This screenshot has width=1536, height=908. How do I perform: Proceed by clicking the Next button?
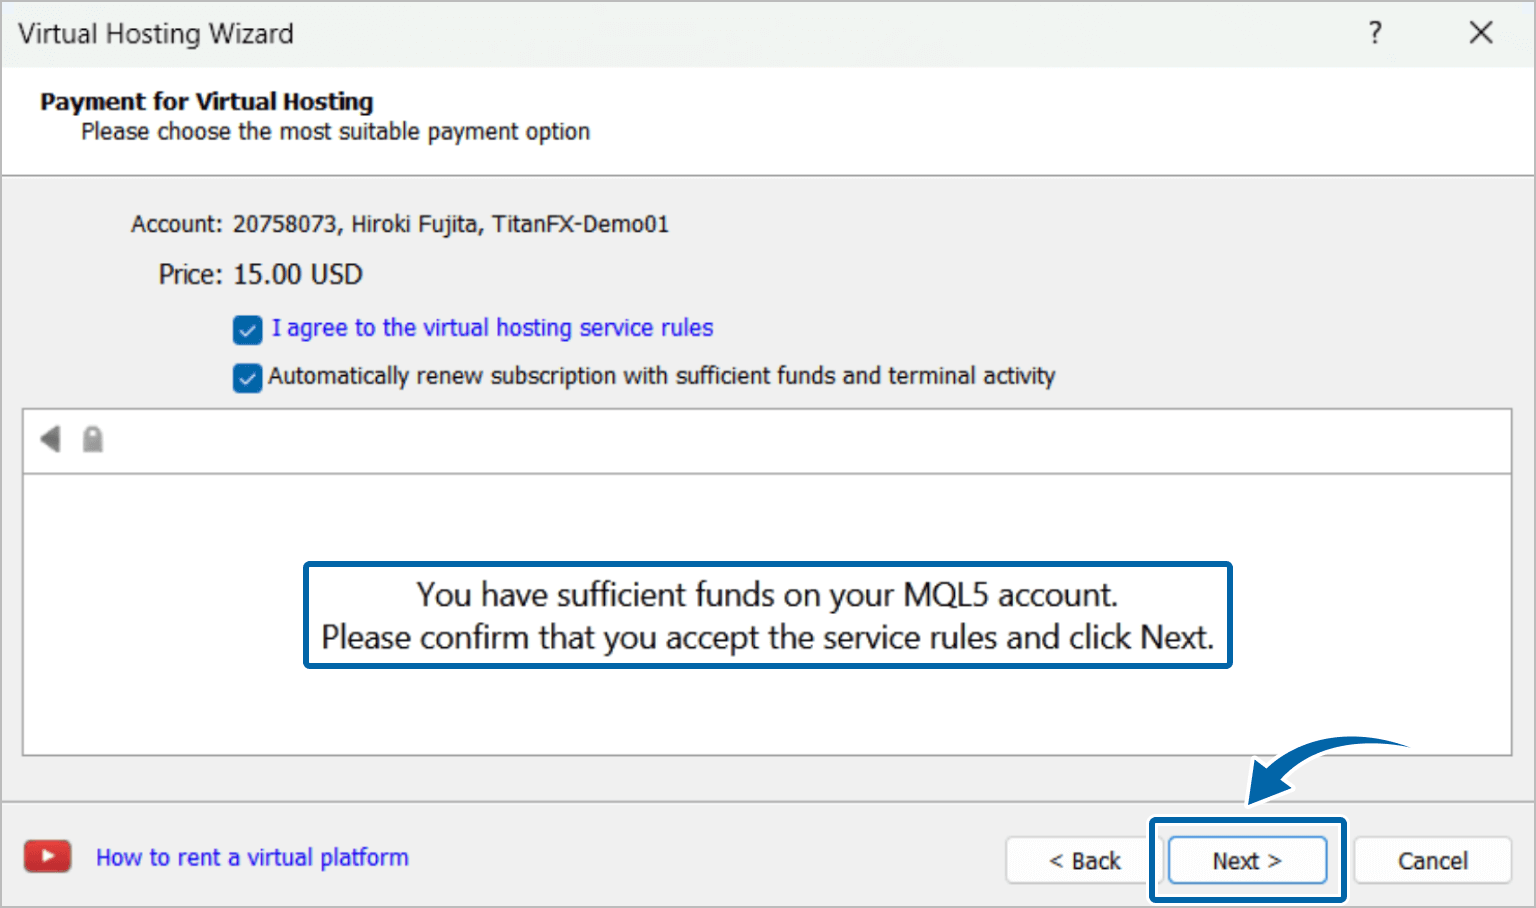[1247, 861]
